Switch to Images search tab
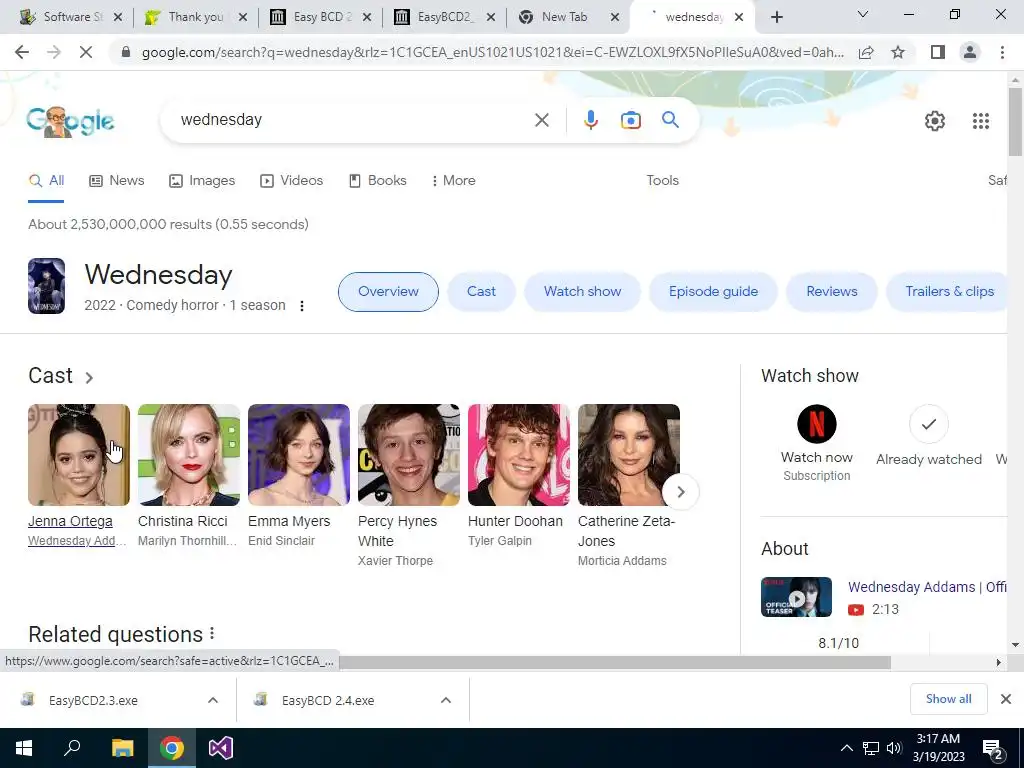1024x768 pixels. click(x=202, y=181)
